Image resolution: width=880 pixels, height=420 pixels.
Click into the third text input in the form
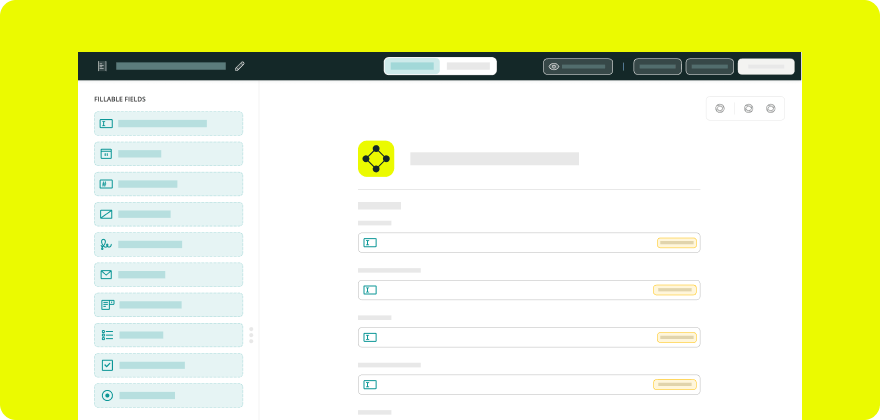pos(529,337)
